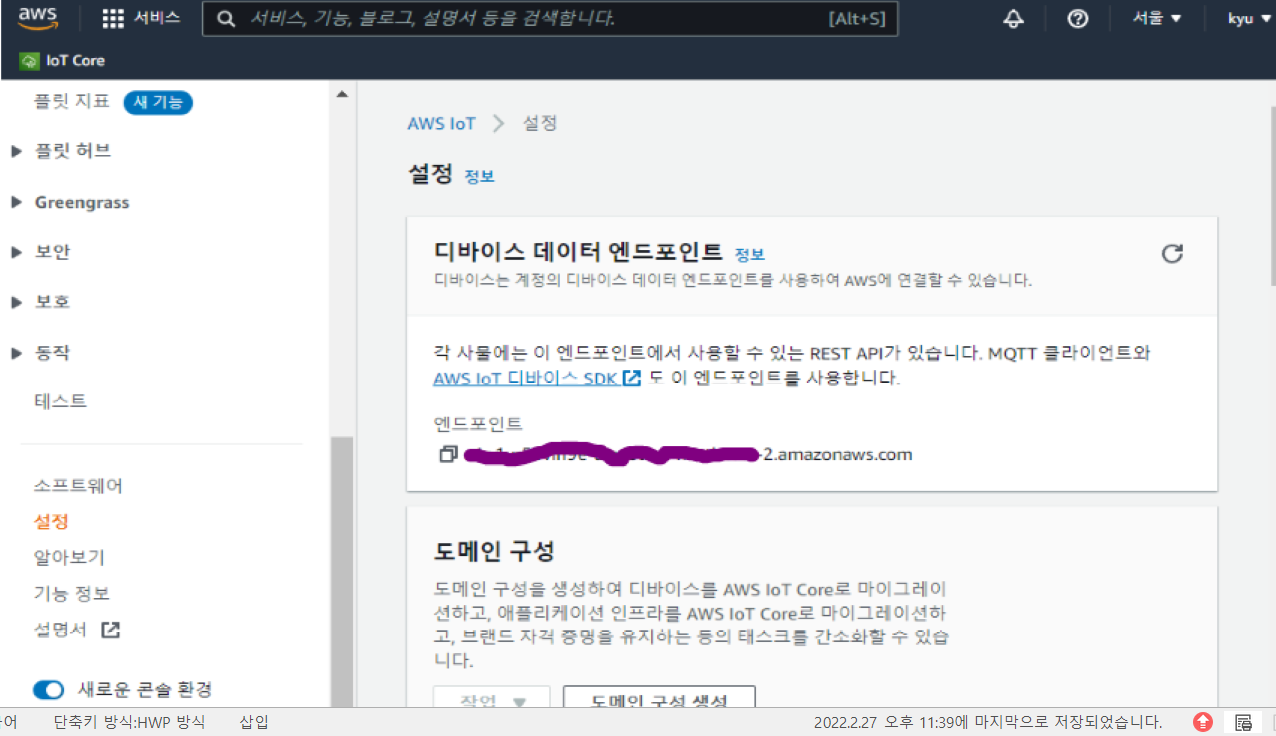Open the notifications bell
Viewport: 1276px width, 736px height.
1014,19
